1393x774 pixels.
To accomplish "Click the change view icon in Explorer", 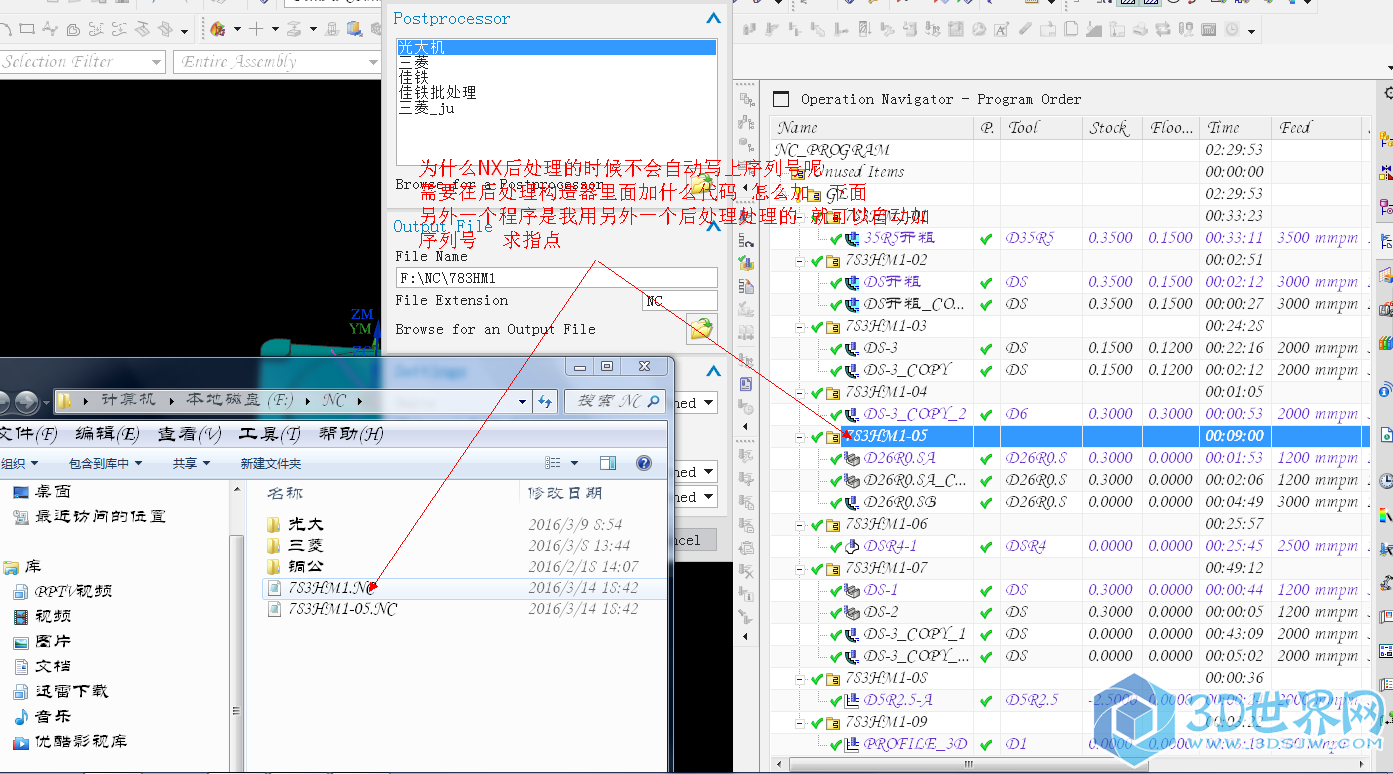I will click(x=553, y=463).
